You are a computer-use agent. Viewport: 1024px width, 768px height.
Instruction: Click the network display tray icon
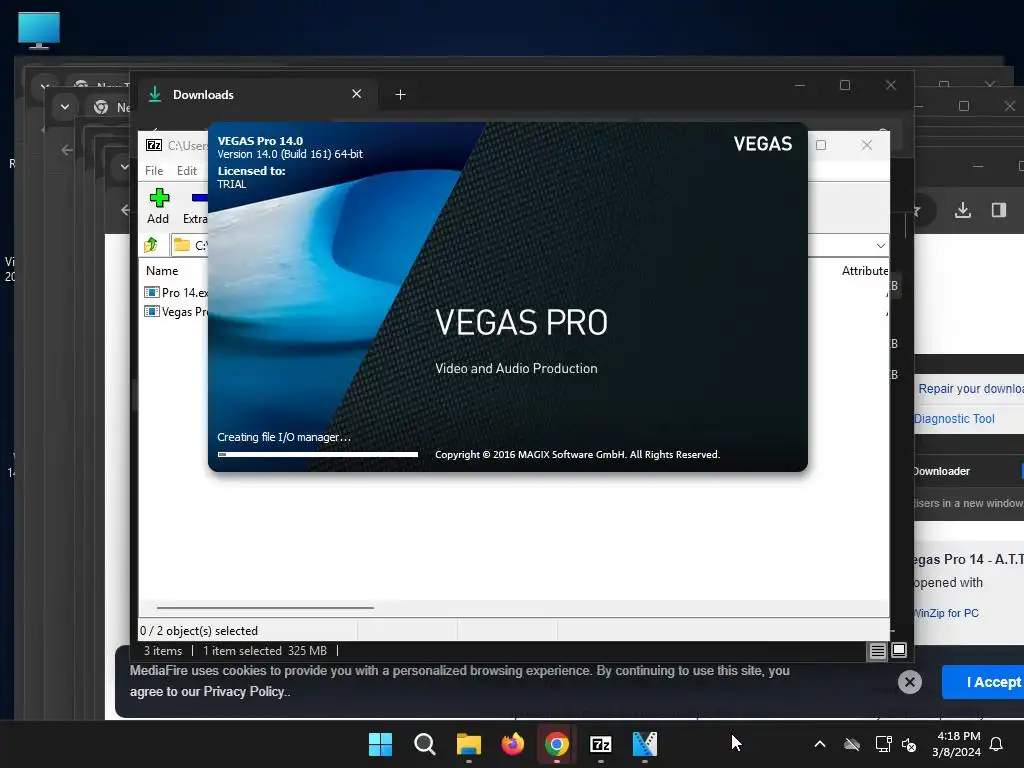883,744
